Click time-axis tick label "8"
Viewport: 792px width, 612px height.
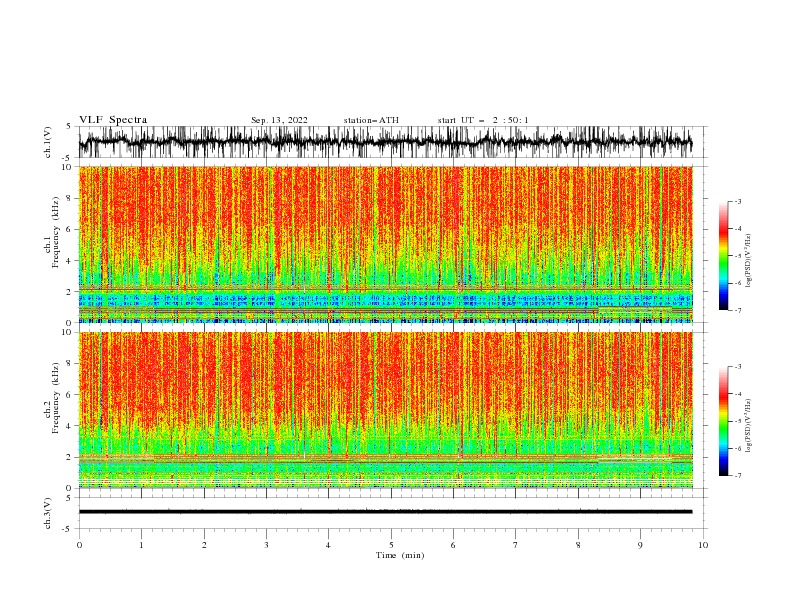[578, 545]
